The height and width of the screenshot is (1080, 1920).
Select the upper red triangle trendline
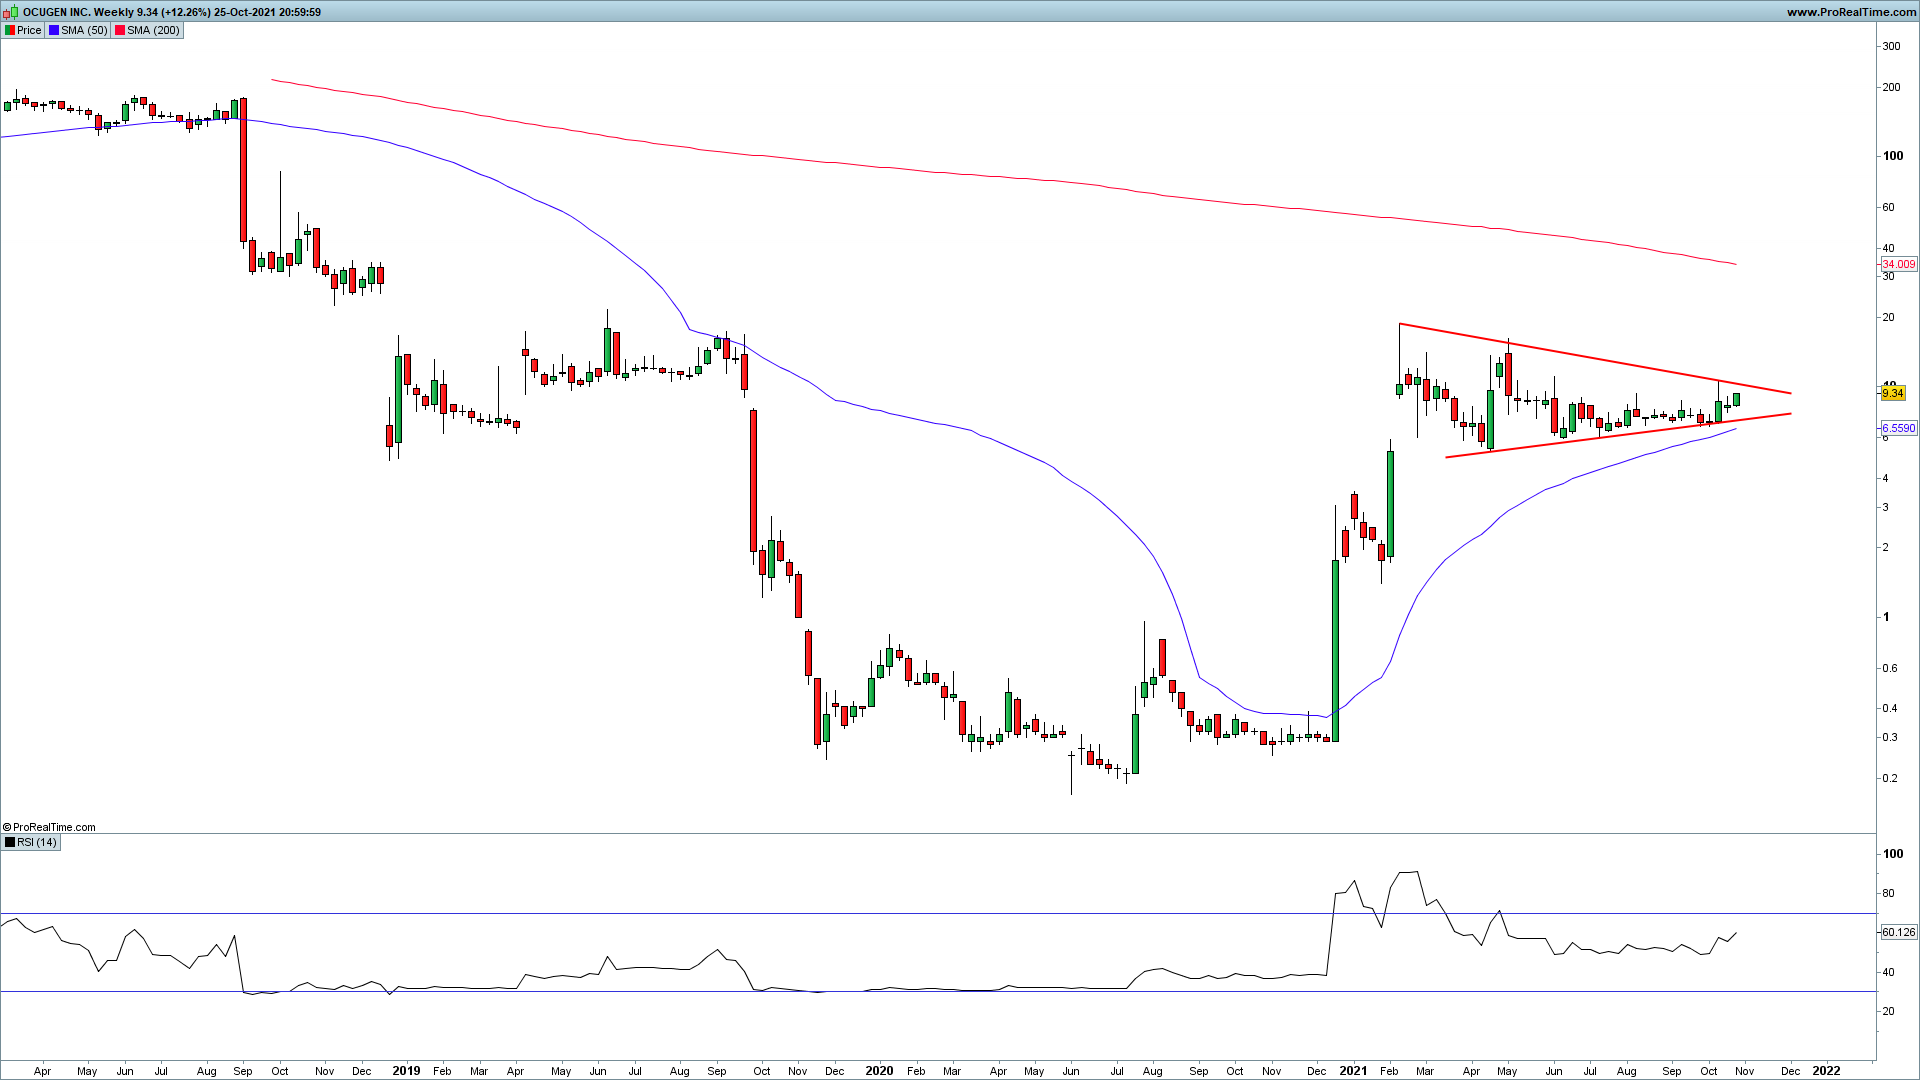[x=1600, y=359]
